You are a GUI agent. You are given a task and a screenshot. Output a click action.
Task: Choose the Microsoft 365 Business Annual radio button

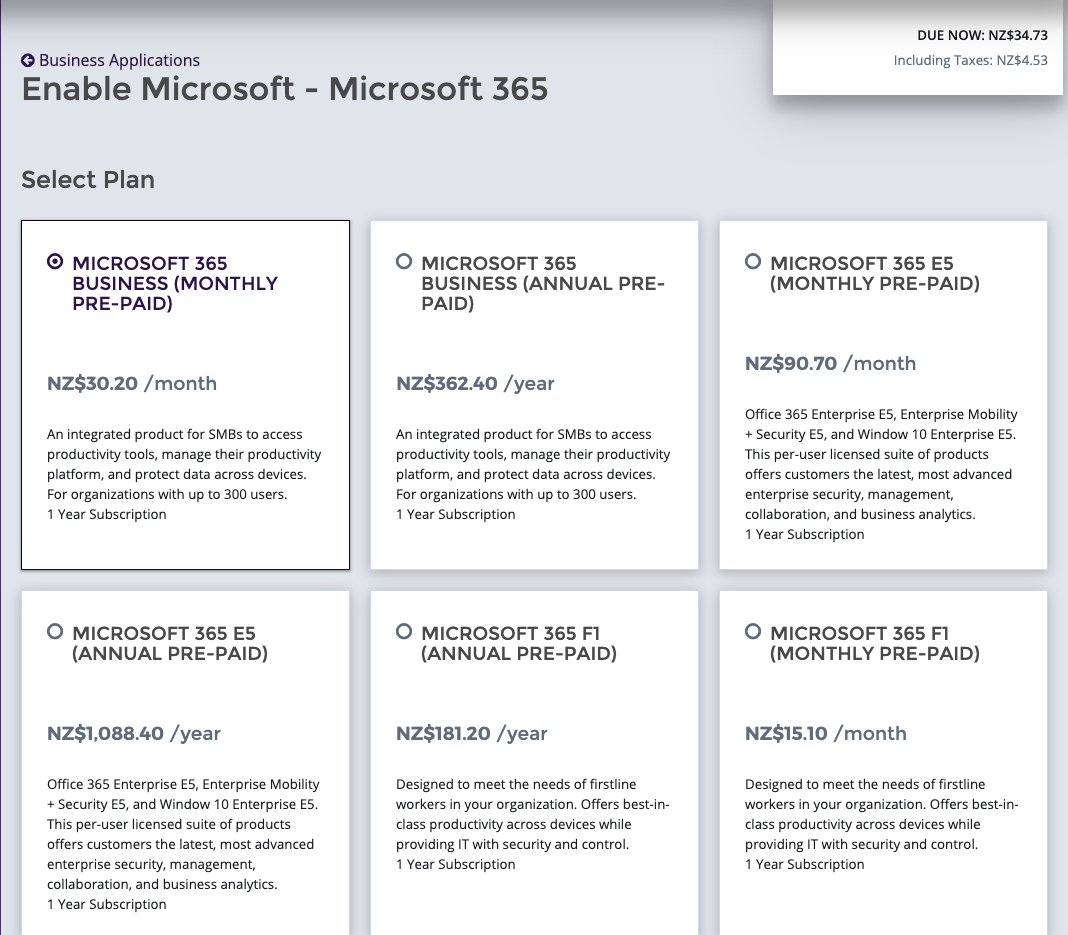(404, 262)
